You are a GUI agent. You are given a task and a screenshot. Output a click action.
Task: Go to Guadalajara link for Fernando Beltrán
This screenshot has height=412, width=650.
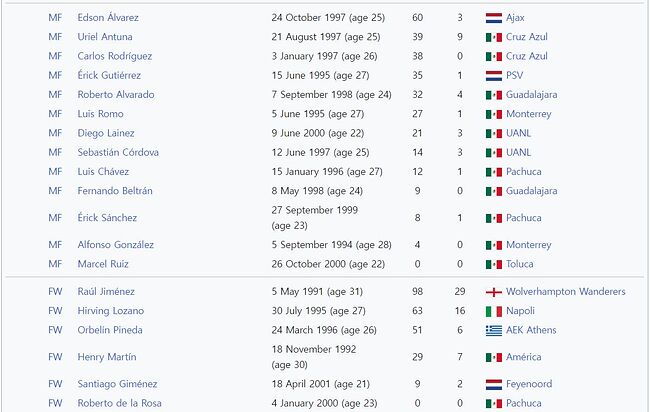[531, 191]
